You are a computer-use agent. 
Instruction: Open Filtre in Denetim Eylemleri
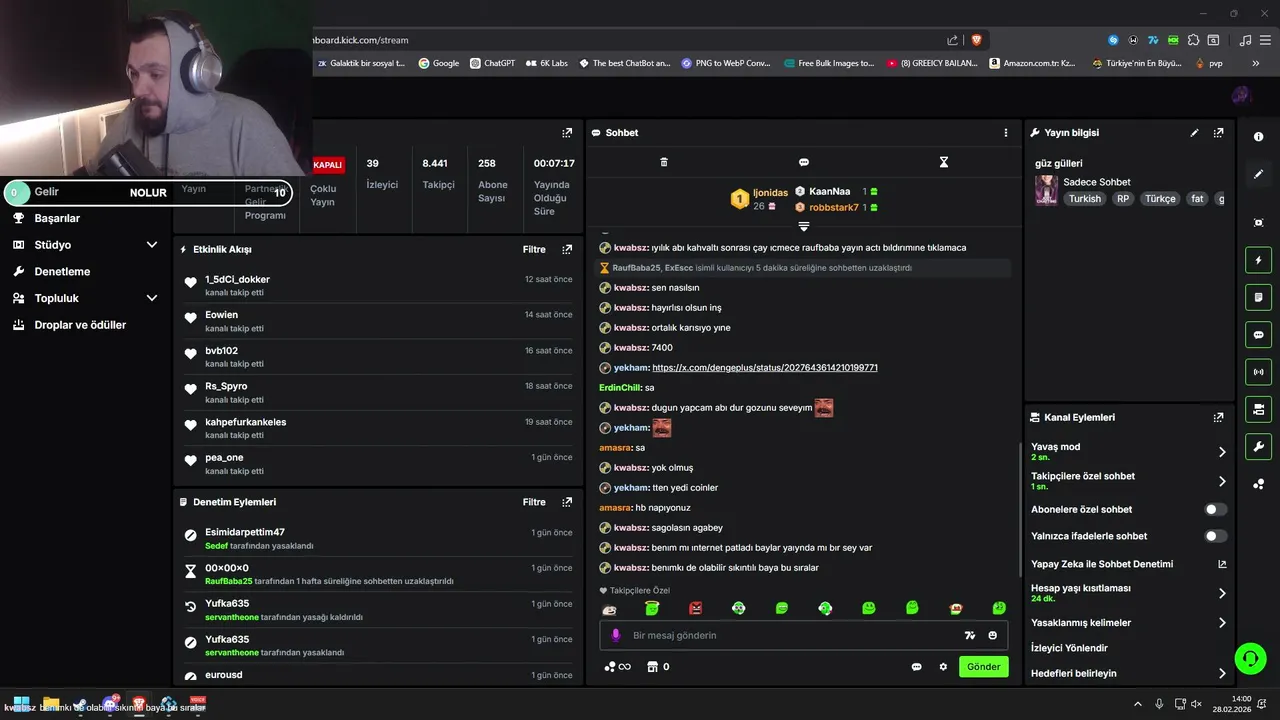tap(534, 502)
